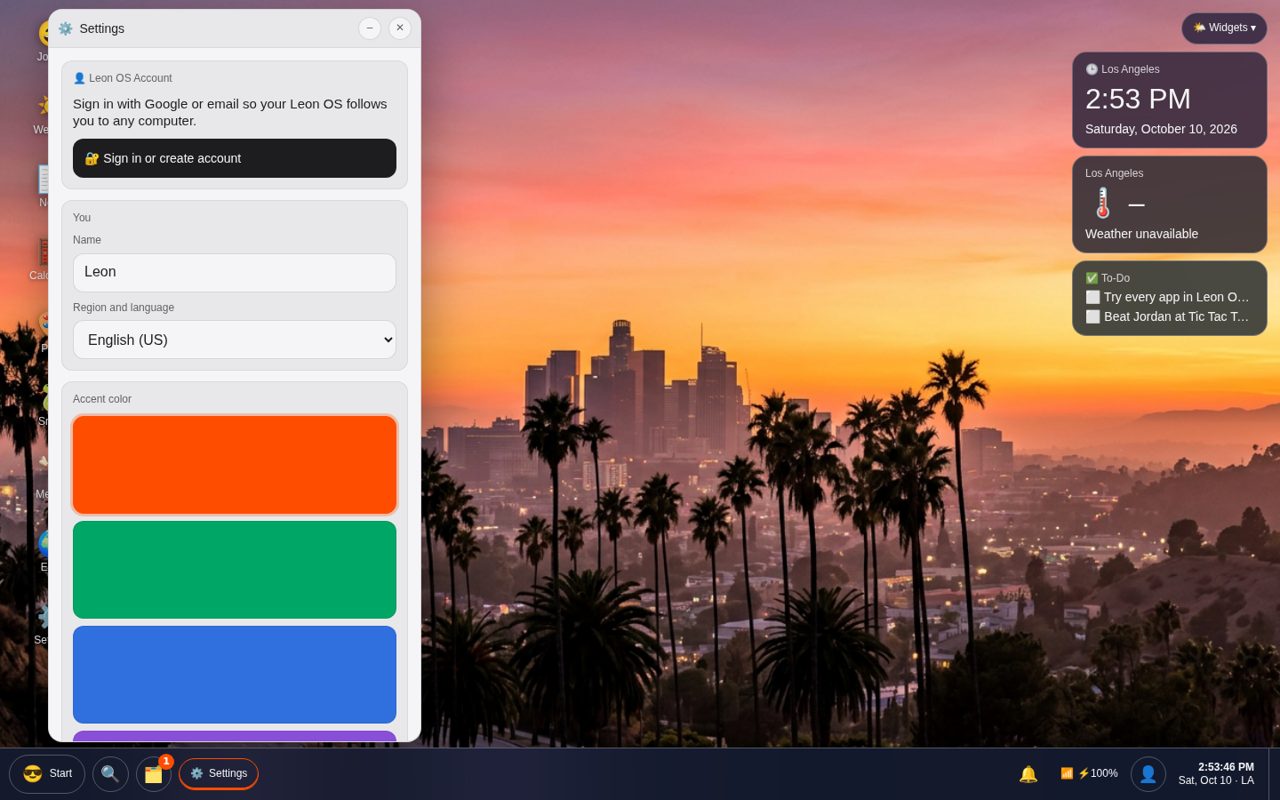The image size is (1280, 800).
Task: Open the search magnifier in the taskbar
Action: (110, 774)
